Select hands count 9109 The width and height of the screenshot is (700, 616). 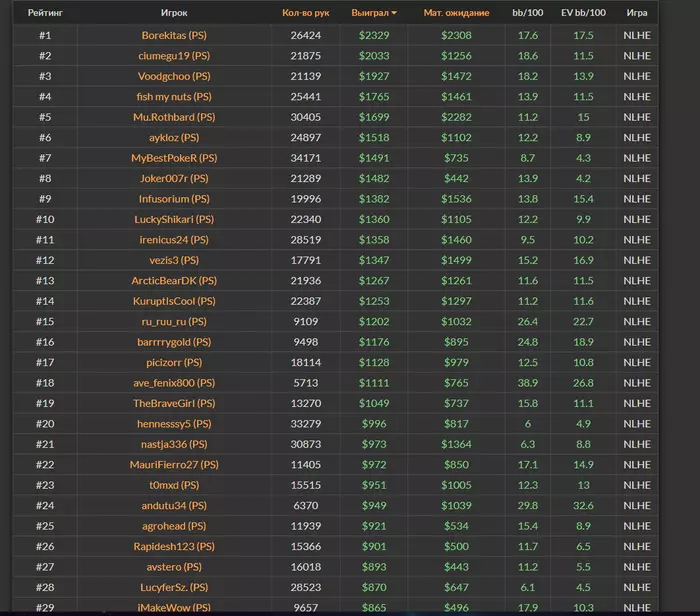coord(305,322)
